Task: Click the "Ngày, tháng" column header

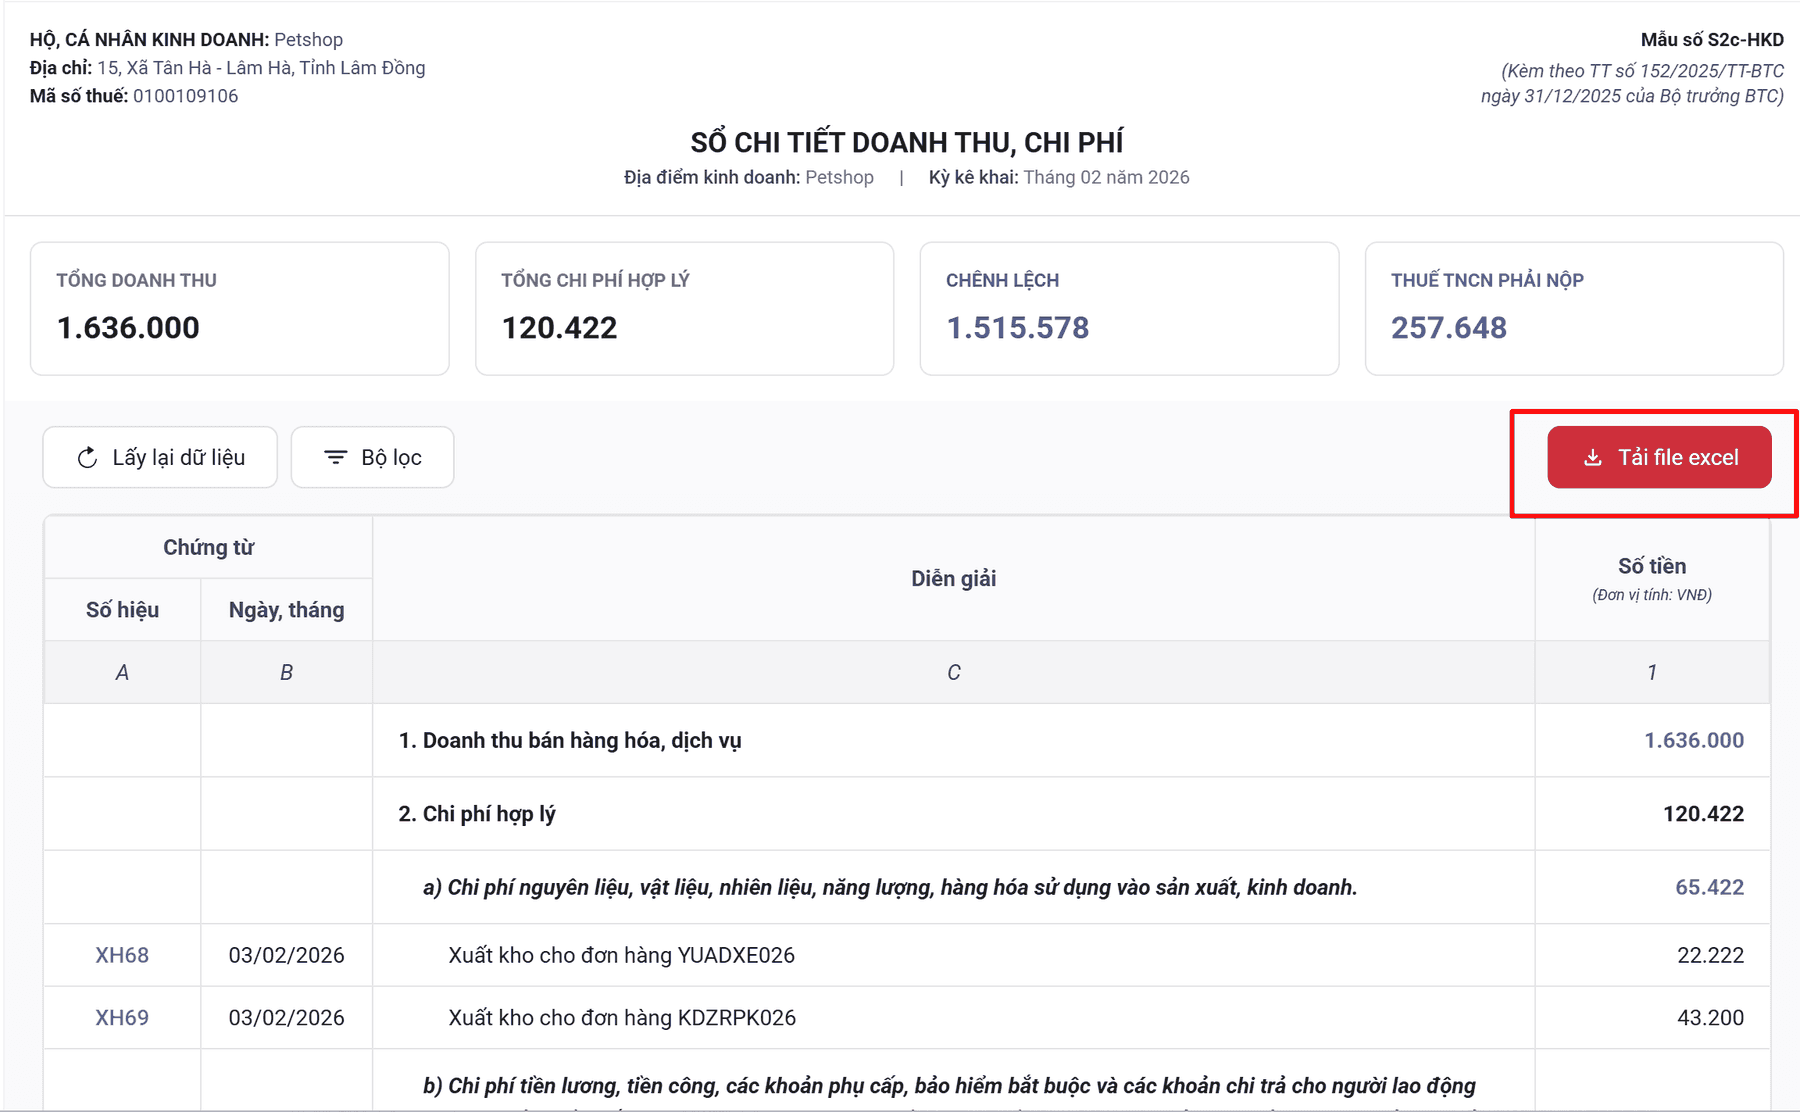Action: (x=286, y=610)
